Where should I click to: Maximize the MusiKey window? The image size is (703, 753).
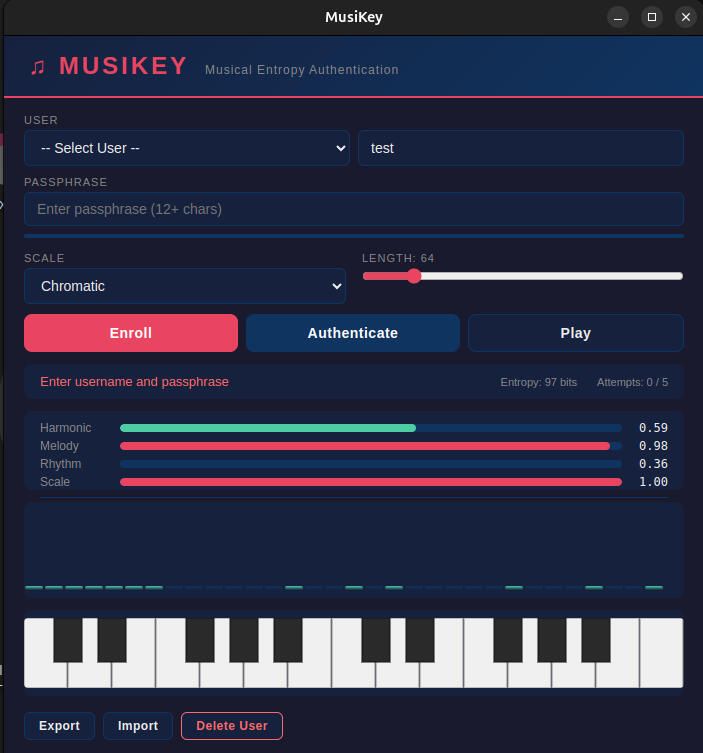[x=652, y=17]
